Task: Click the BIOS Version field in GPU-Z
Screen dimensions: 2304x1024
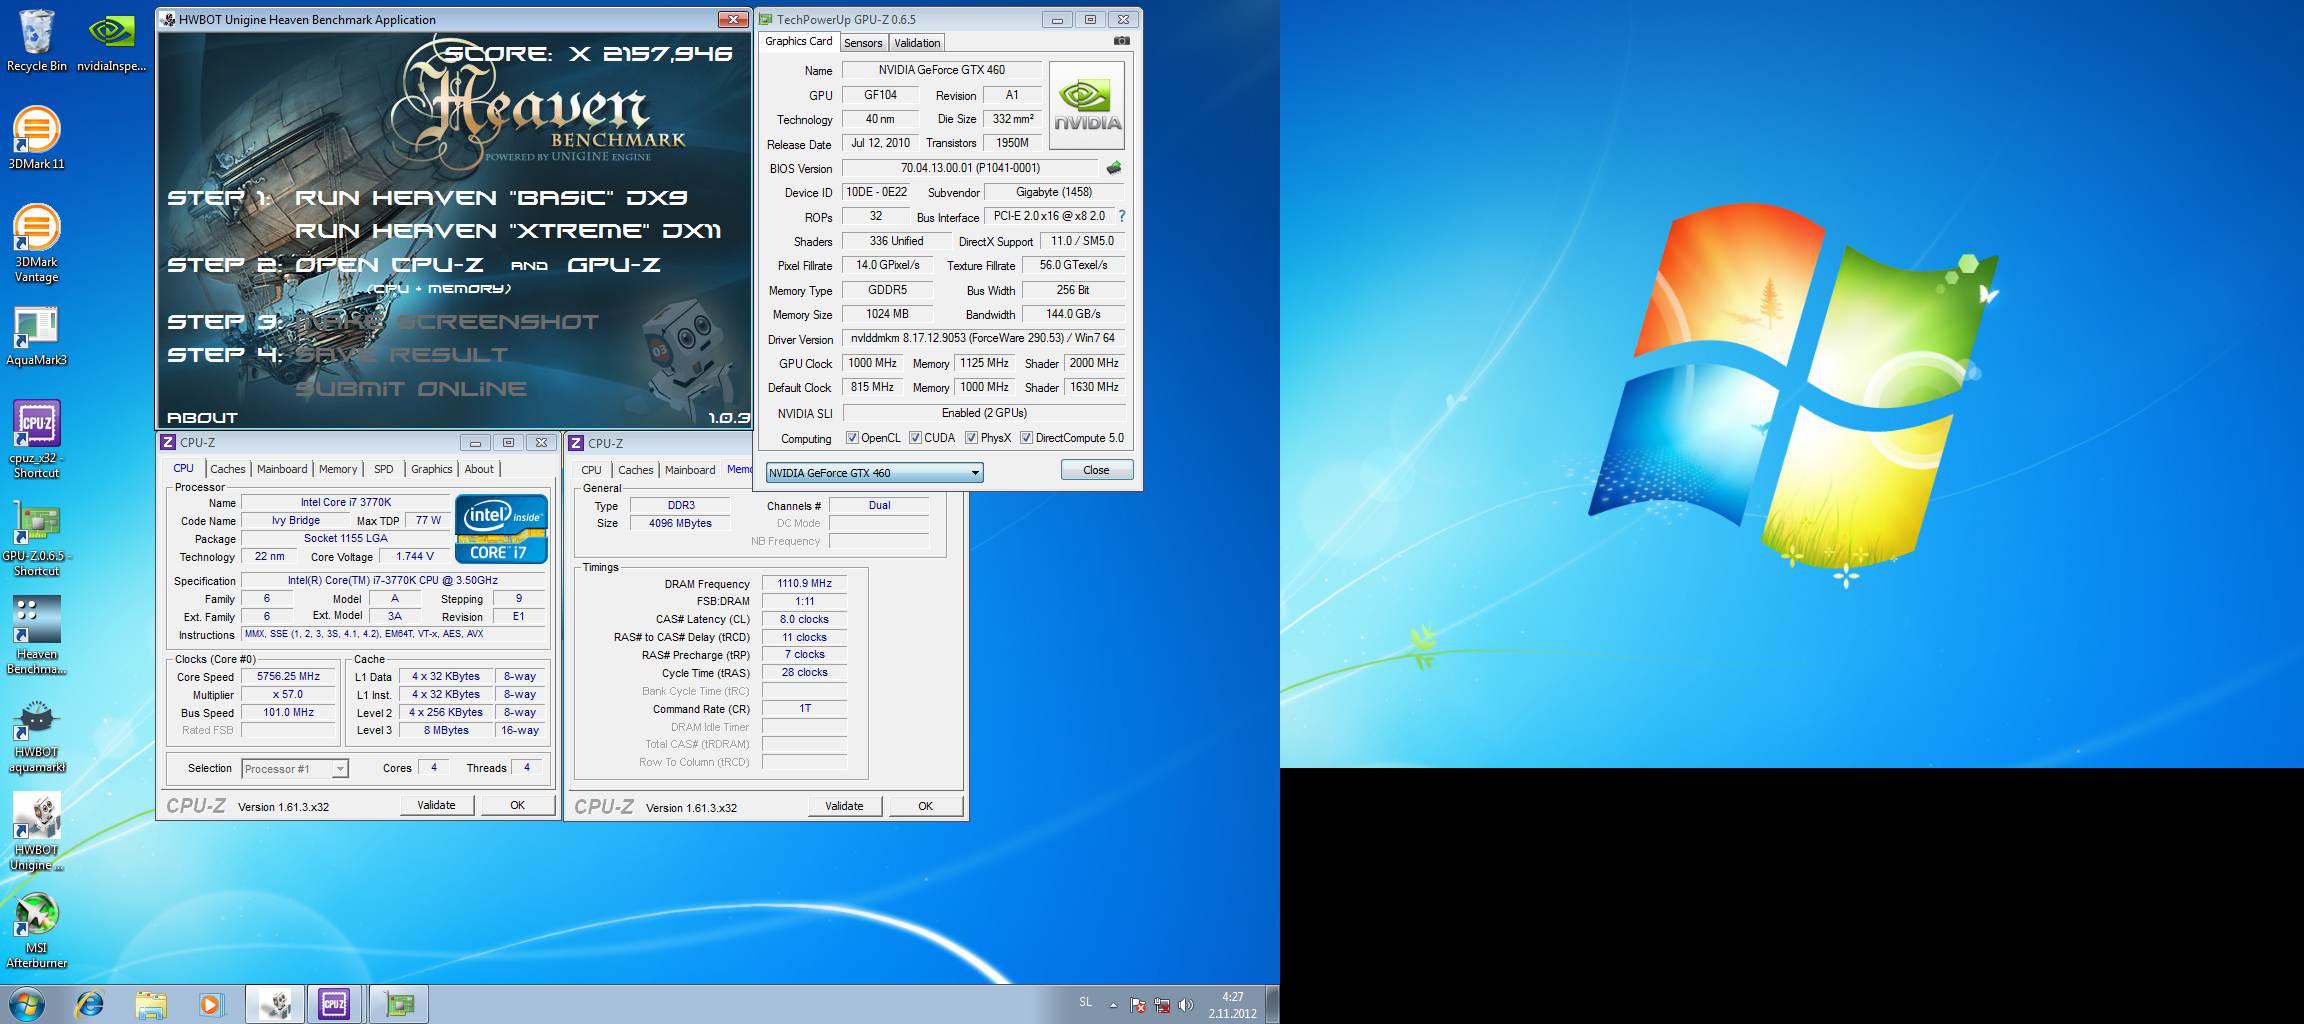Action: click(x=970, y=168)
